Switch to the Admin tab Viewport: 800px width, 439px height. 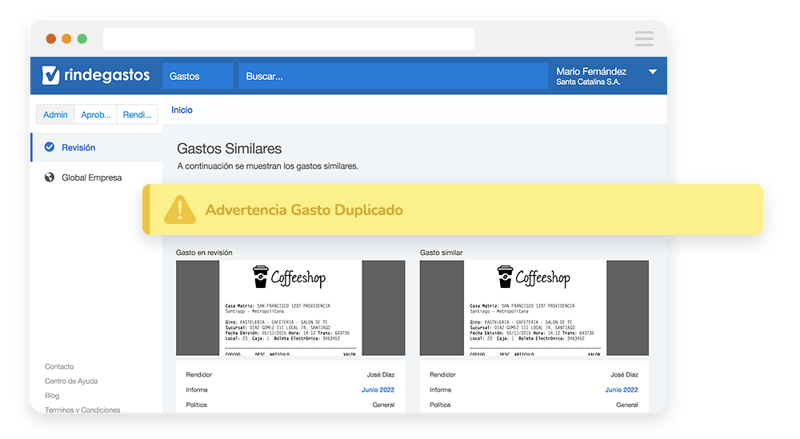pyautogui.click(x=56, y=115)
